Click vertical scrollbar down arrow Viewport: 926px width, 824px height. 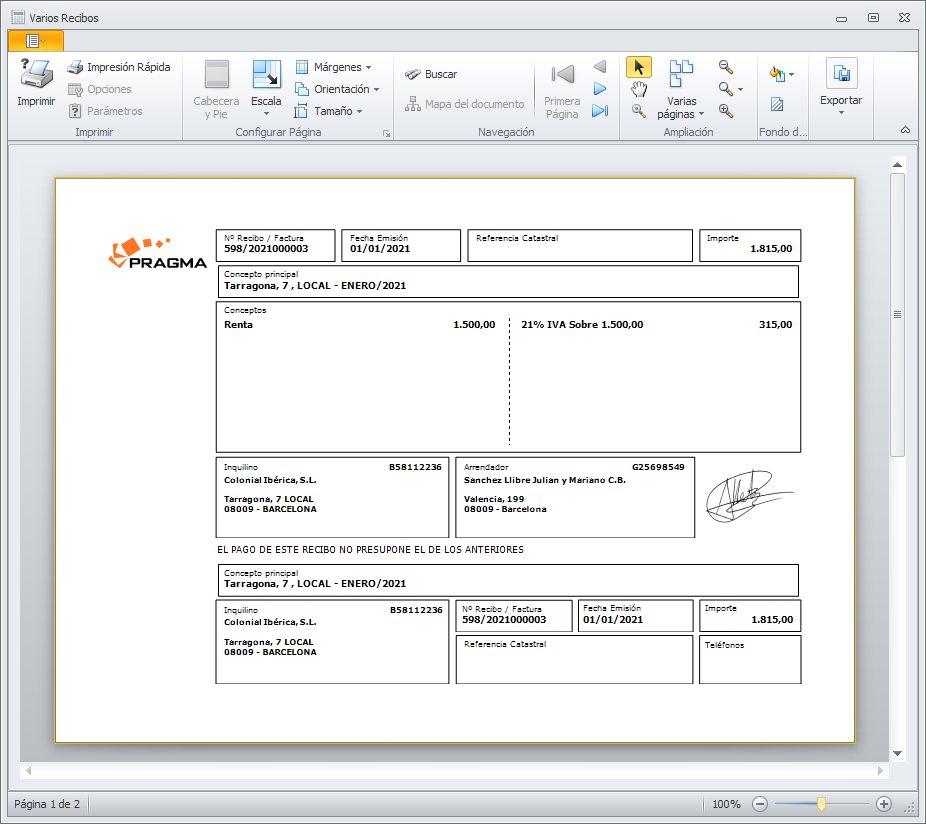click(898, 753)
